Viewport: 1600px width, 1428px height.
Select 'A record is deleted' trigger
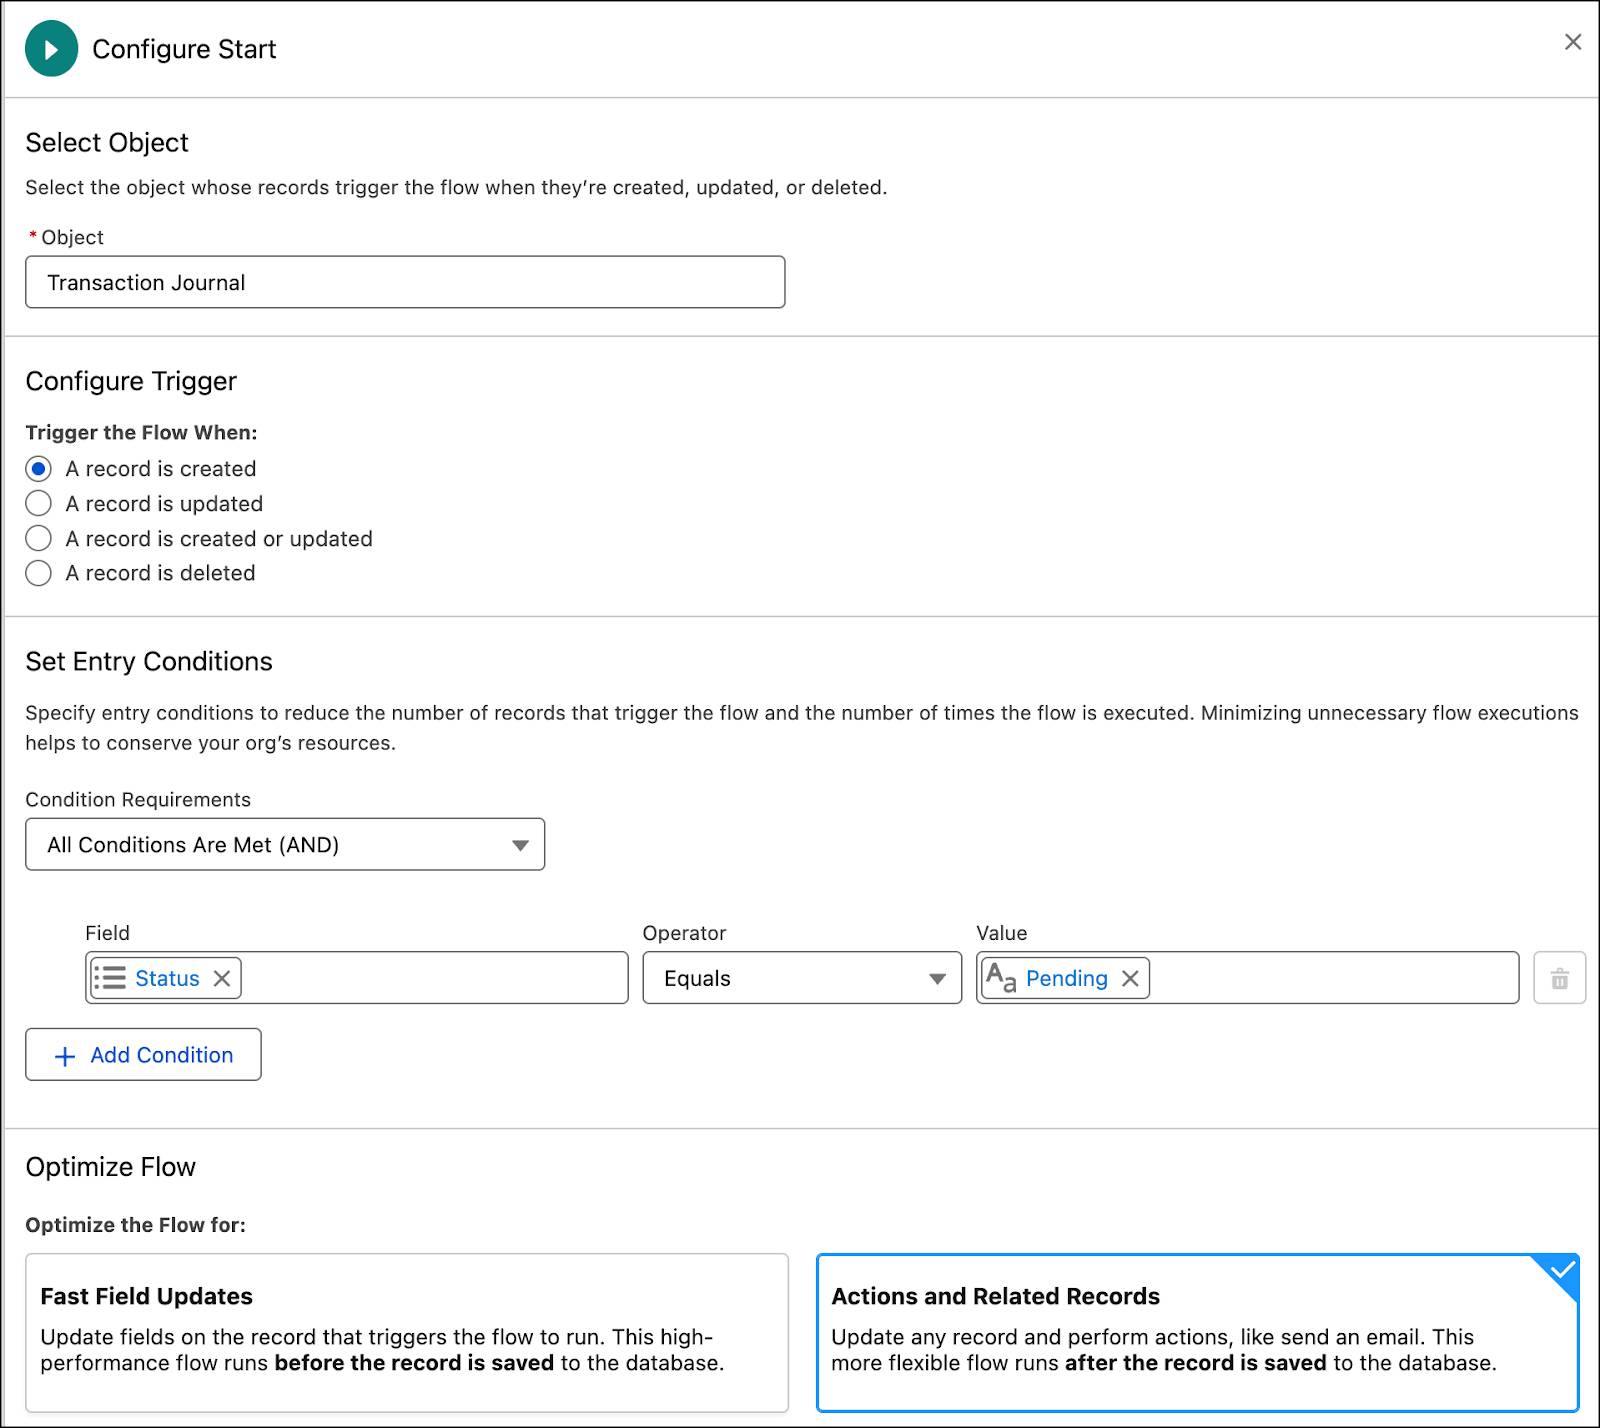39,573
